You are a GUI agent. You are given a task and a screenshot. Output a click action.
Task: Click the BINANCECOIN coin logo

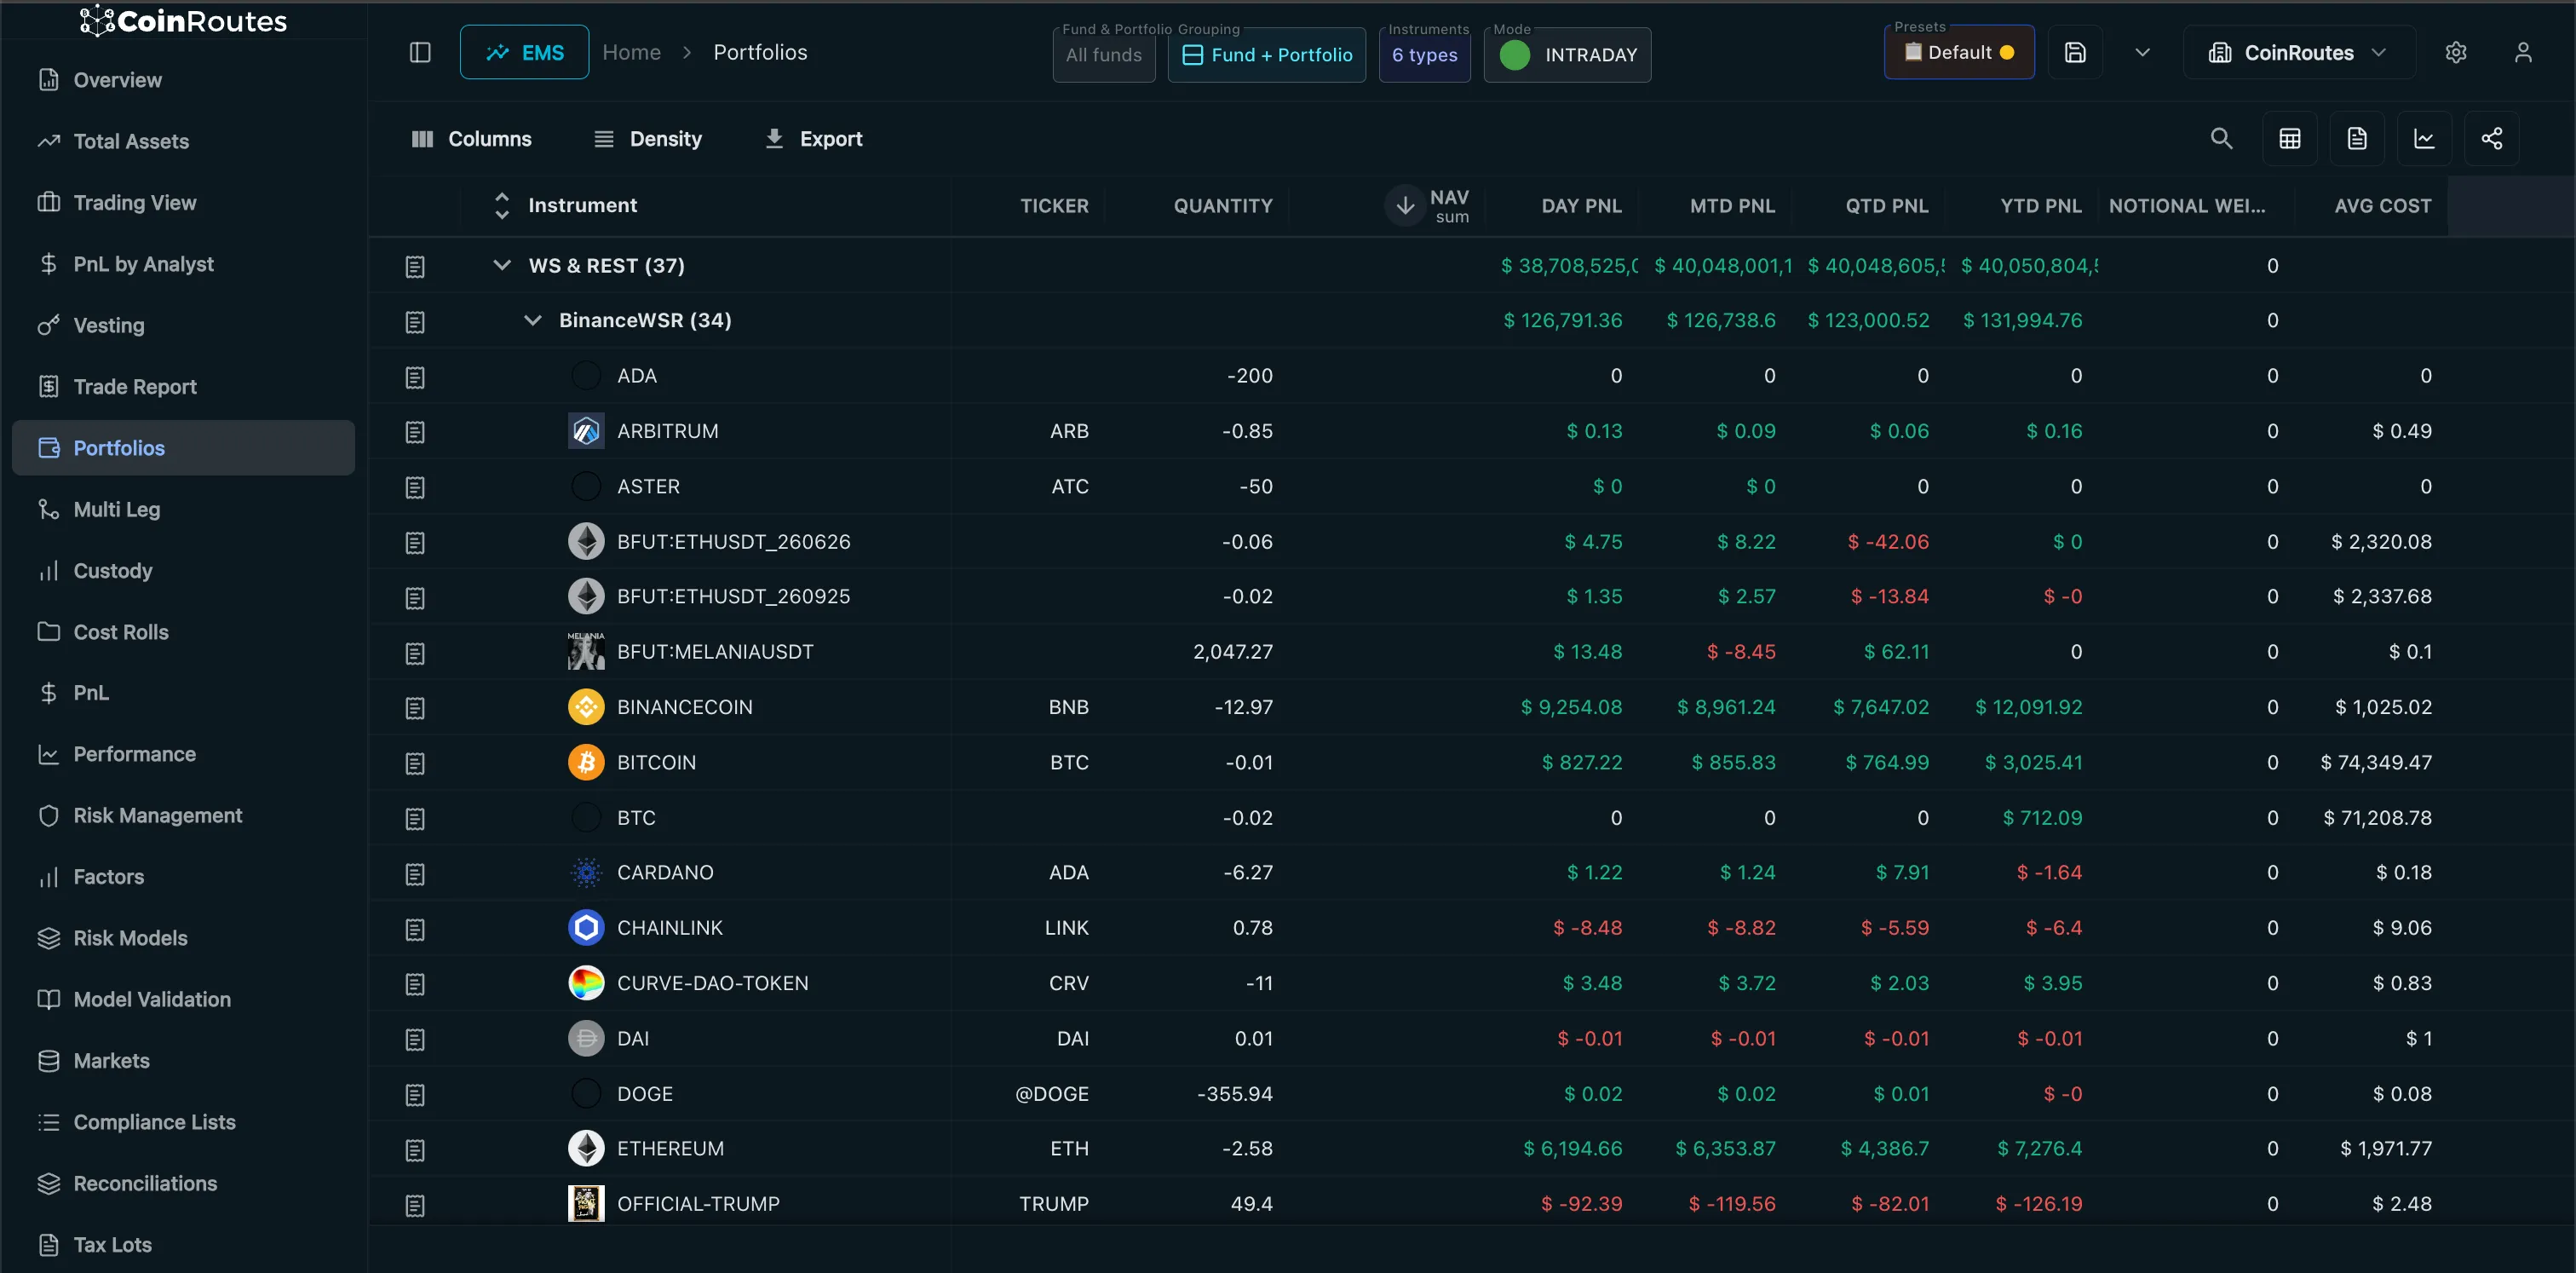pyautogui.click(x=586, y=707)
